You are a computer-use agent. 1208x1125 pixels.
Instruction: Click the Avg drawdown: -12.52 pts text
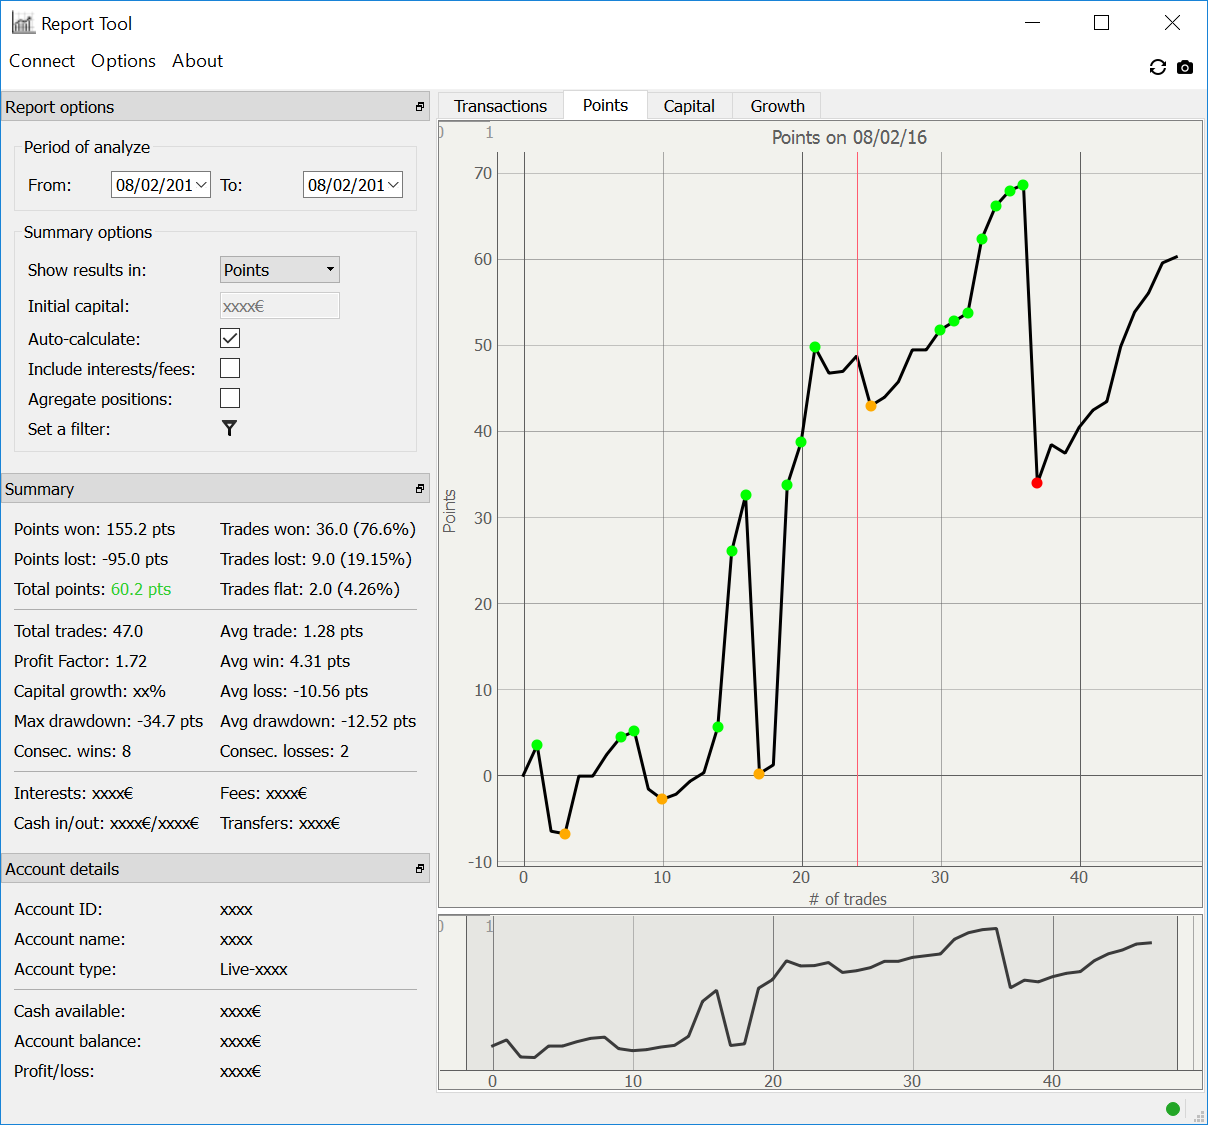tap(318, 721)
